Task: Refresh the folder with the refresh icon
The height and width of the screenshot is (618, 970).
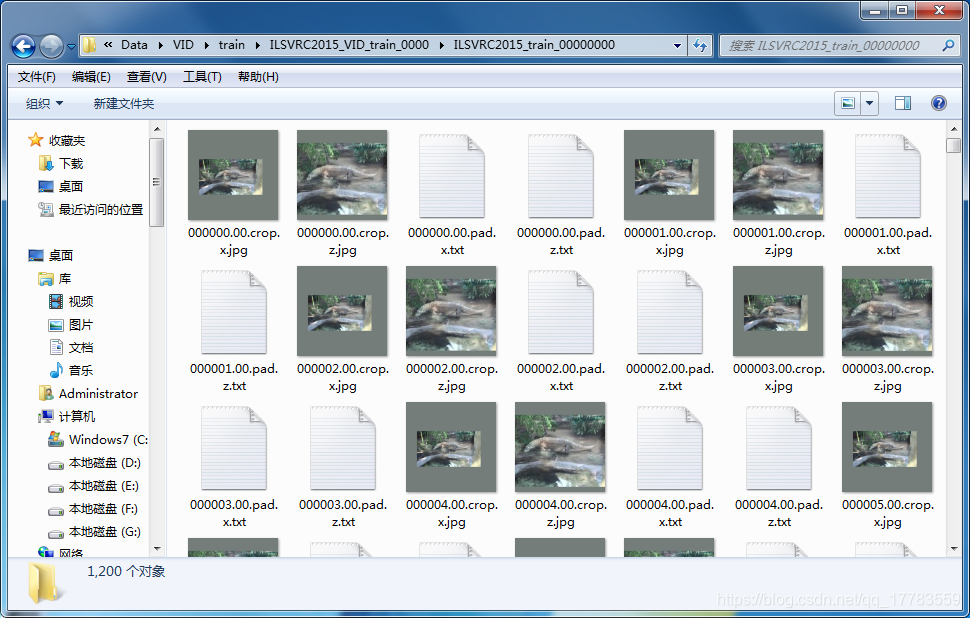Action: 700,45
